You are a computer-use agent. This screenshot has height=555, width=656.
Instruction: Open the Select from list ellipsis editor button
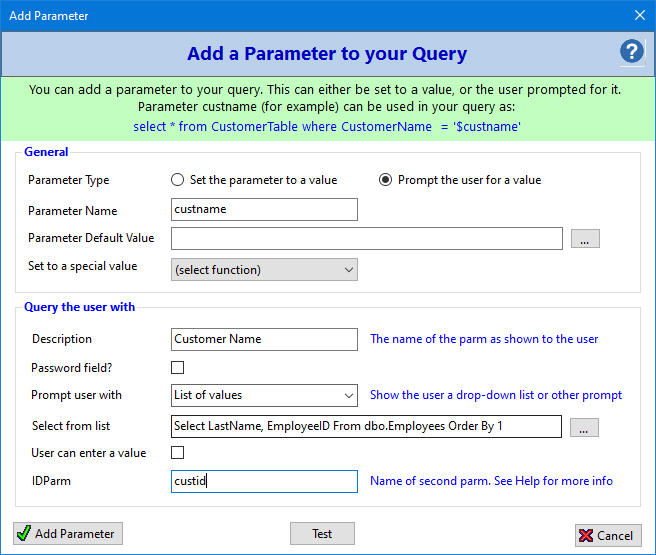(584, 427)
